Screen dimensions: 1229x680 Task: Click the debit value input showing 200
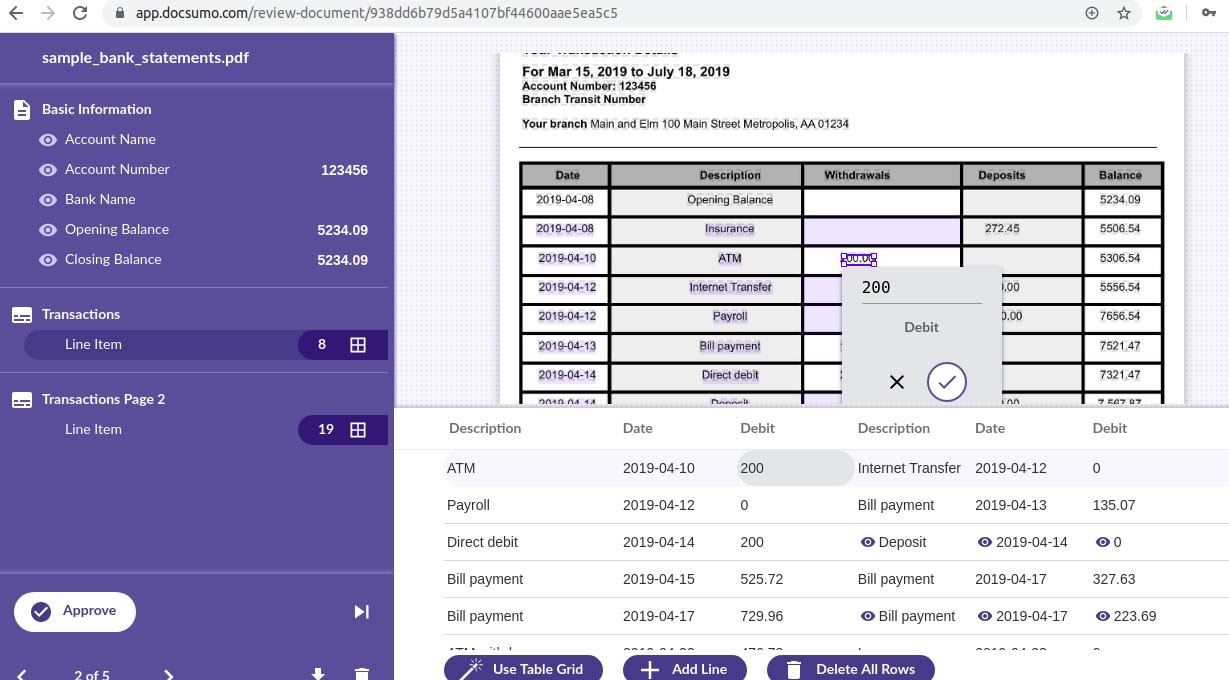coord(921,288)
